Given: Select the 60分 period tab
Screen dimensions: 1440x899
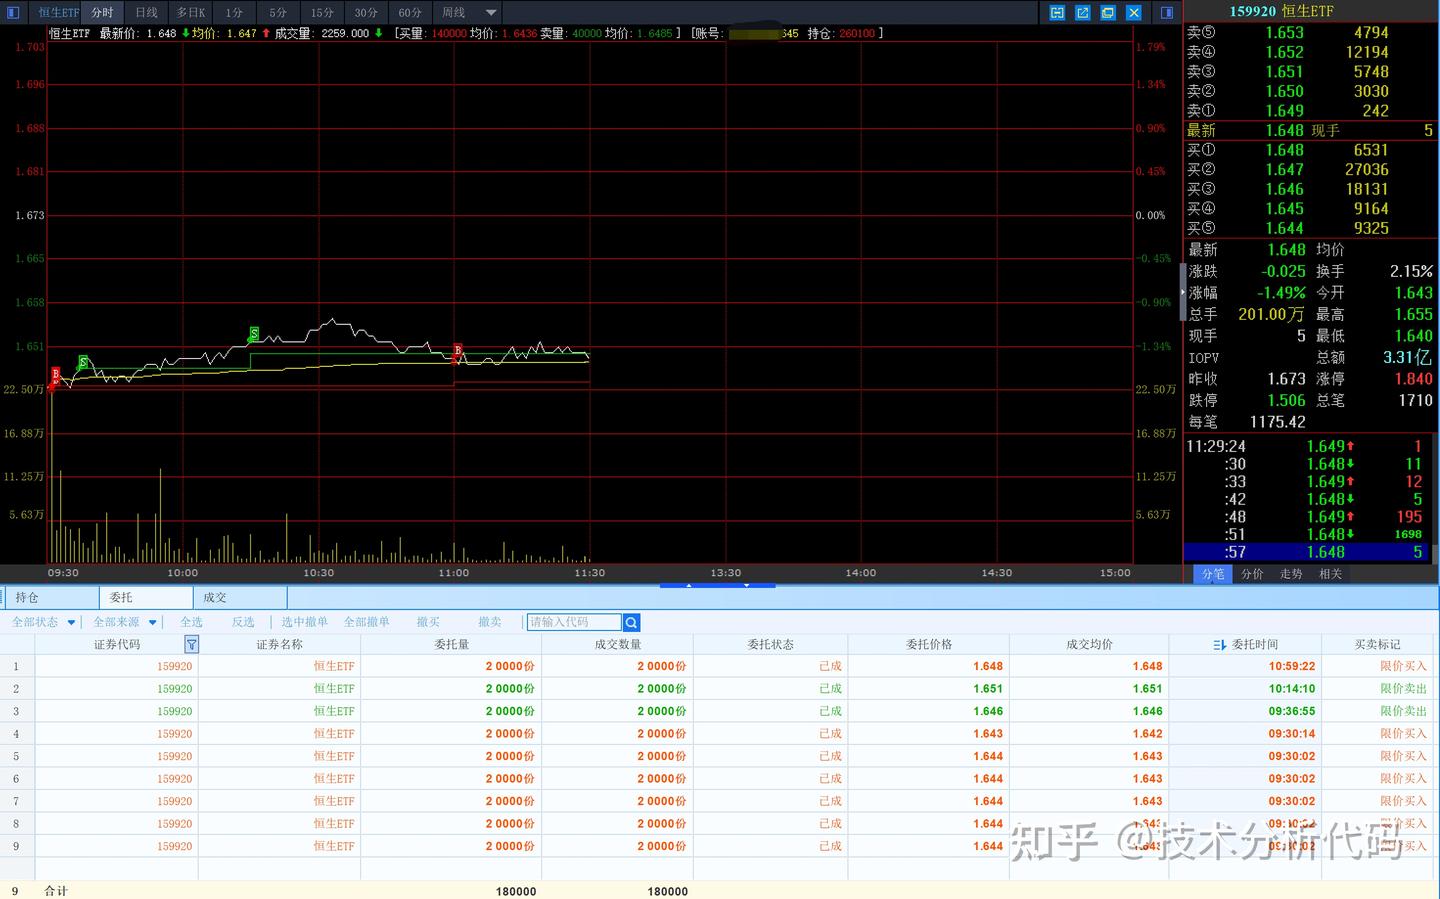Looking at the screenshot, I should click(x=410, y=13).
